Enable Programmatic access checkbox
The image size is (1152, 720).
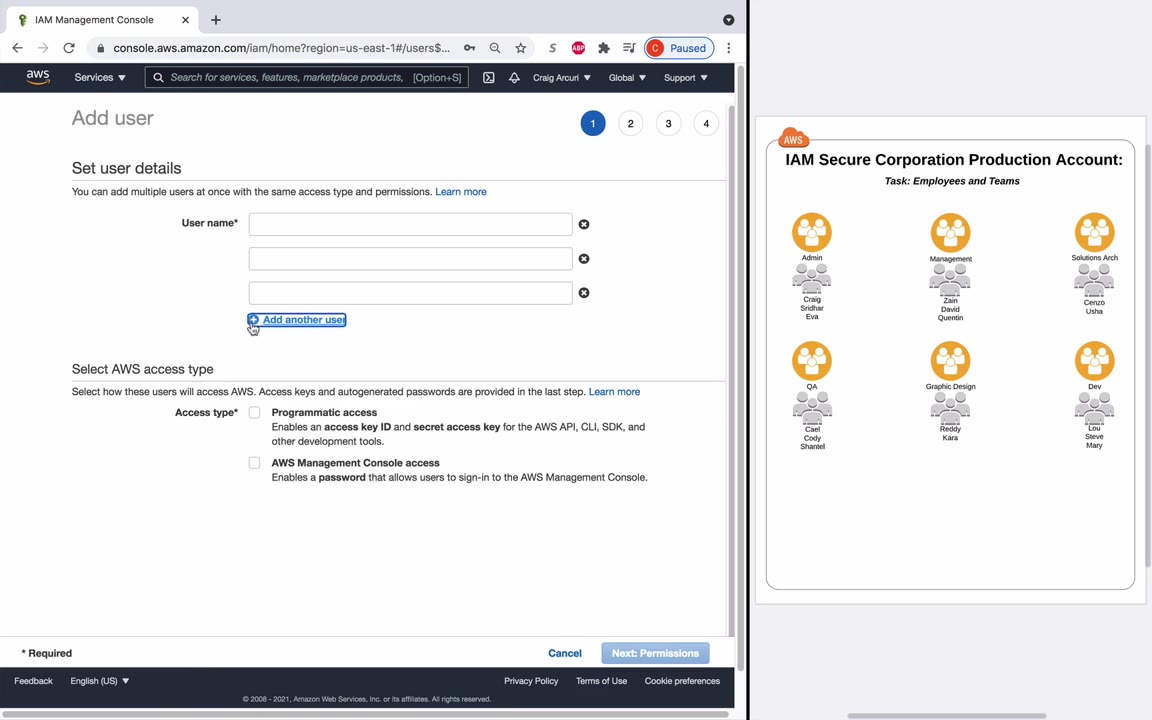pyautogui.click(x=254, y=412)
